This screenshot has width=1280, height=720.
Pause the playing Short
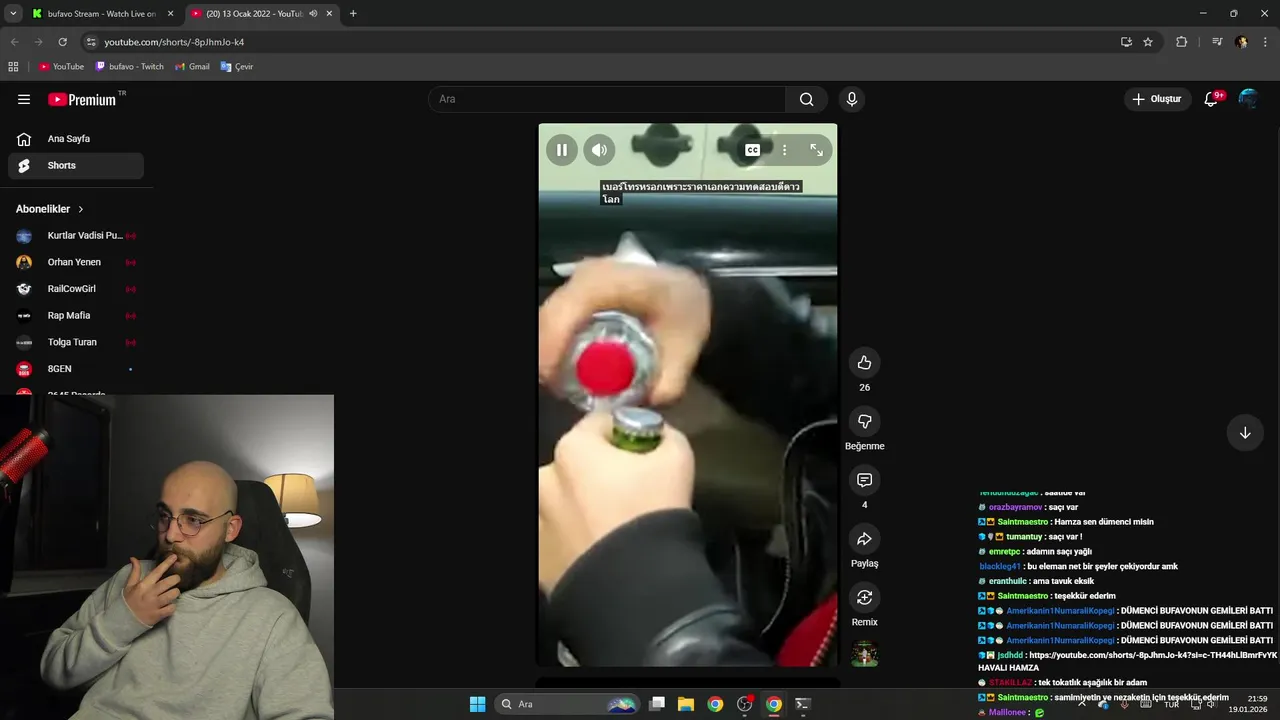562,150
